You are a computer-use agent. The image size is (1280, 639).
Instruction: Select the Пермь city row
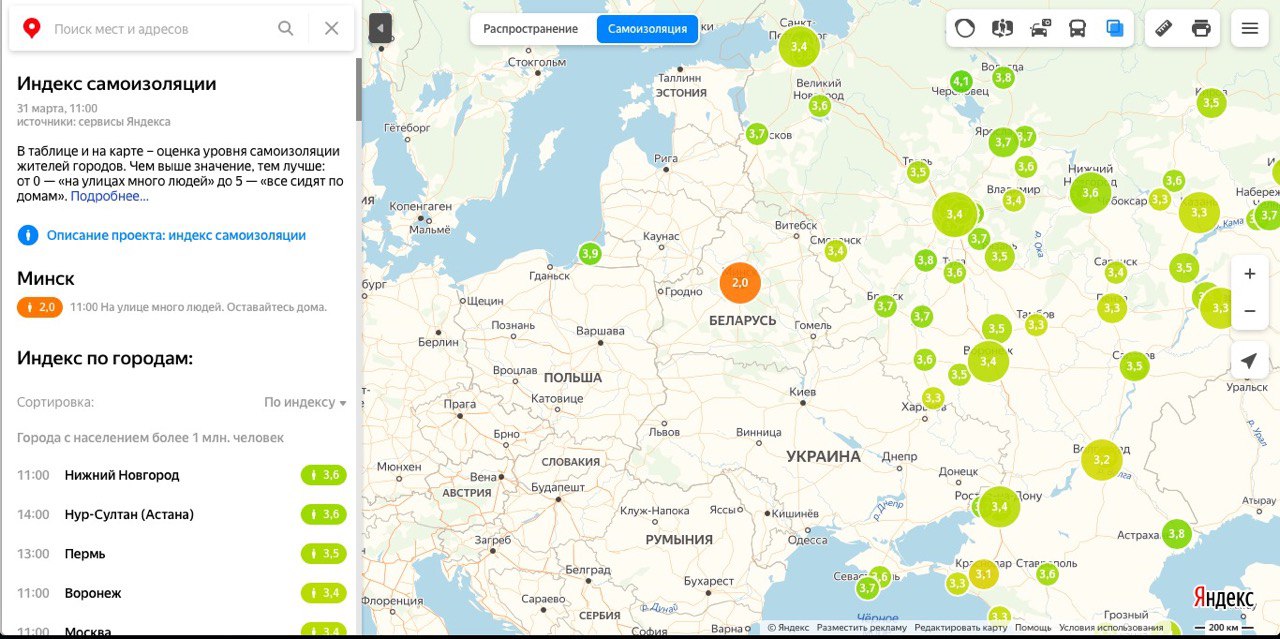(x=181, y=554)
